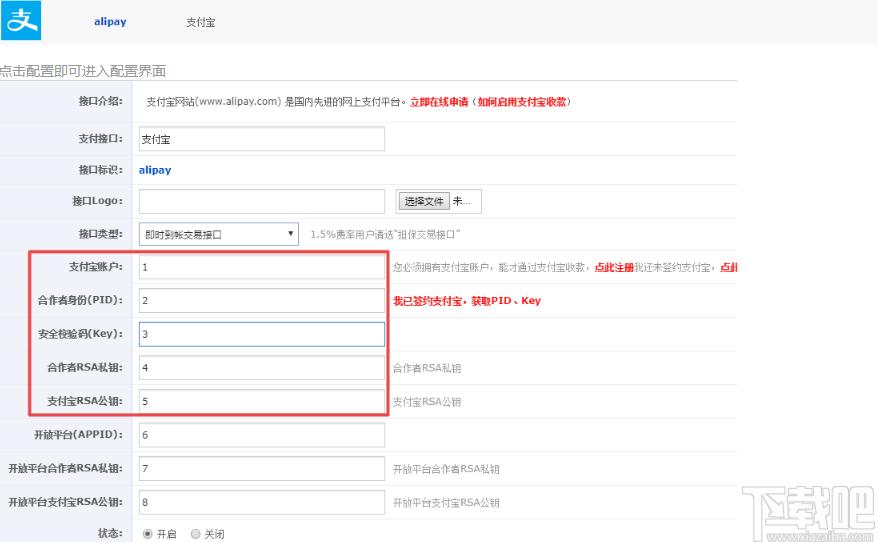Image resolution: width=877 pixels, height=542 pixels.
Task: Open the 接口类型 dropdown
Action: pos(219,234)
